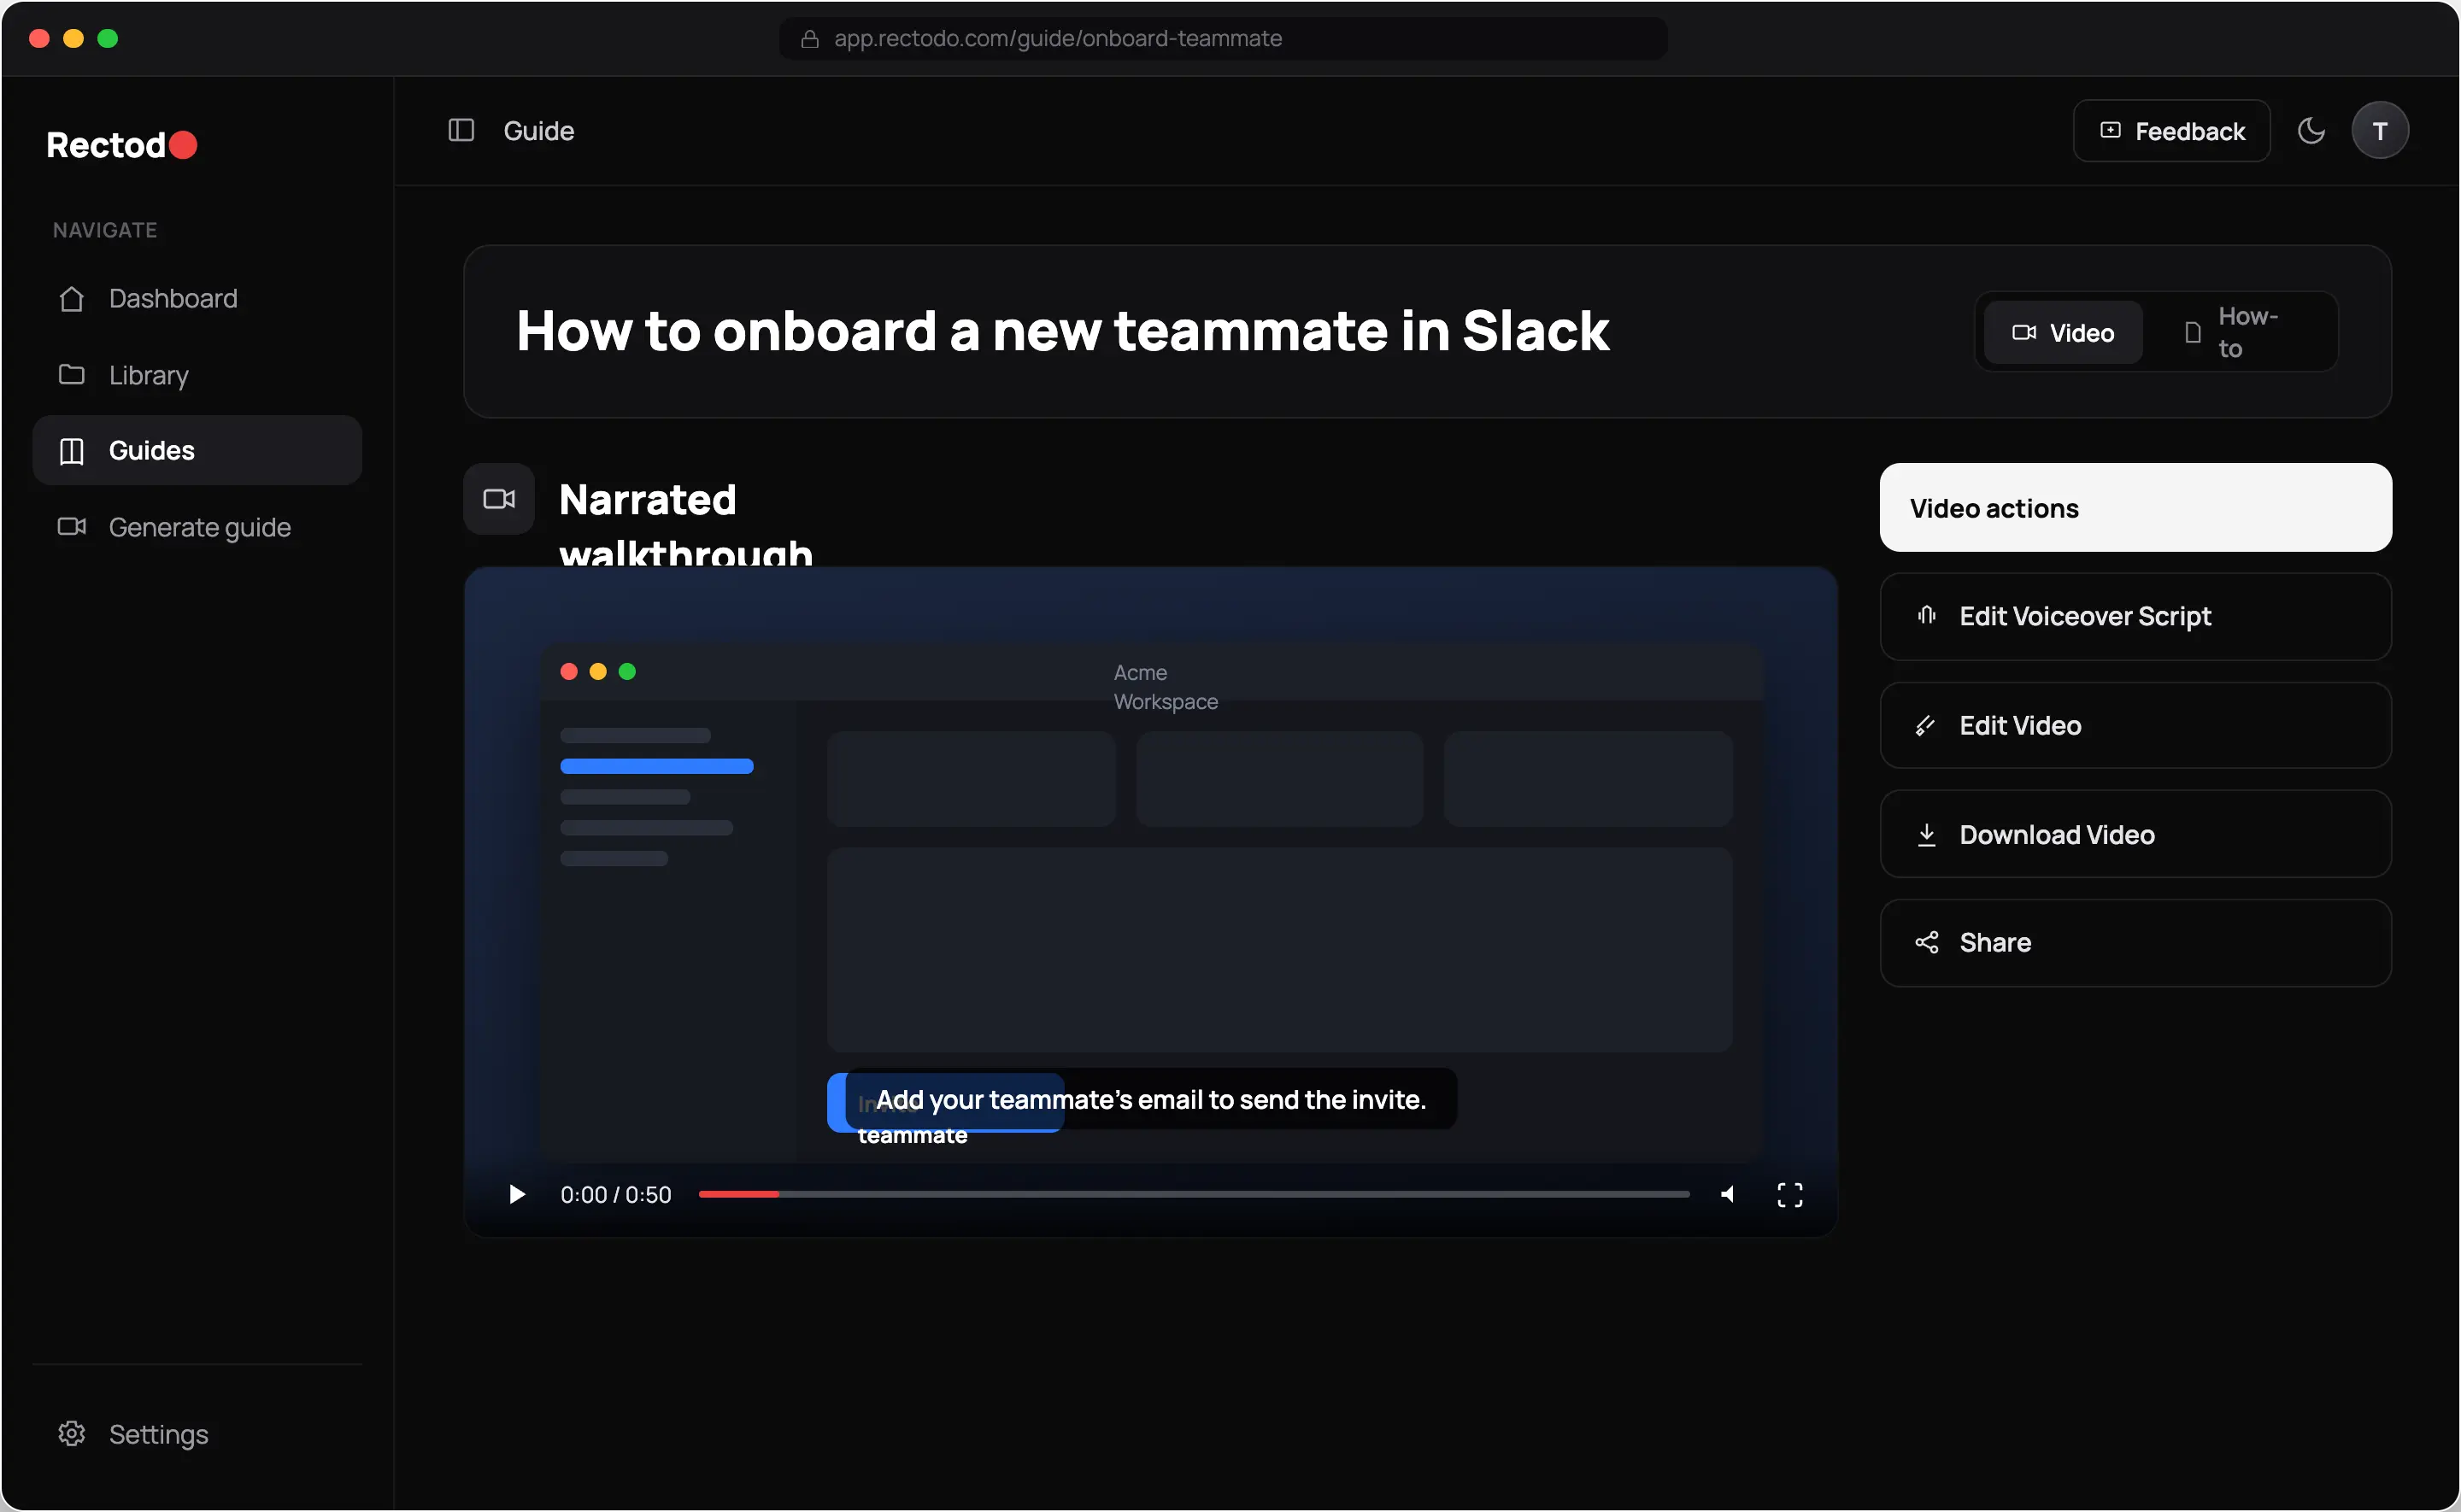Click the video caption about teammate's email

click(1150, 1099)
